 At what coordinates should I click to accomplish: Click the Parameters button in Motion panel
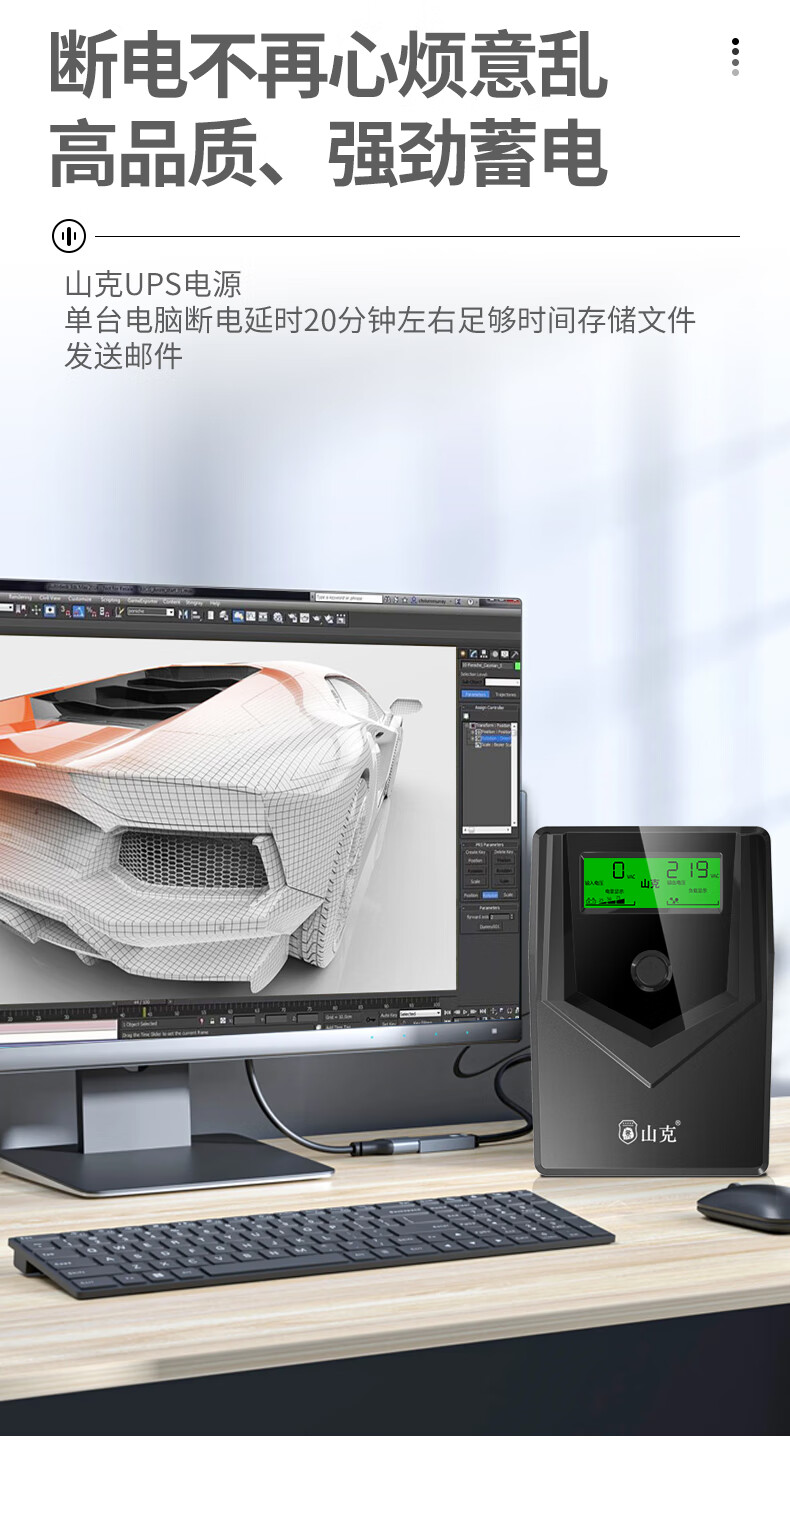click(x=475, y=693)
